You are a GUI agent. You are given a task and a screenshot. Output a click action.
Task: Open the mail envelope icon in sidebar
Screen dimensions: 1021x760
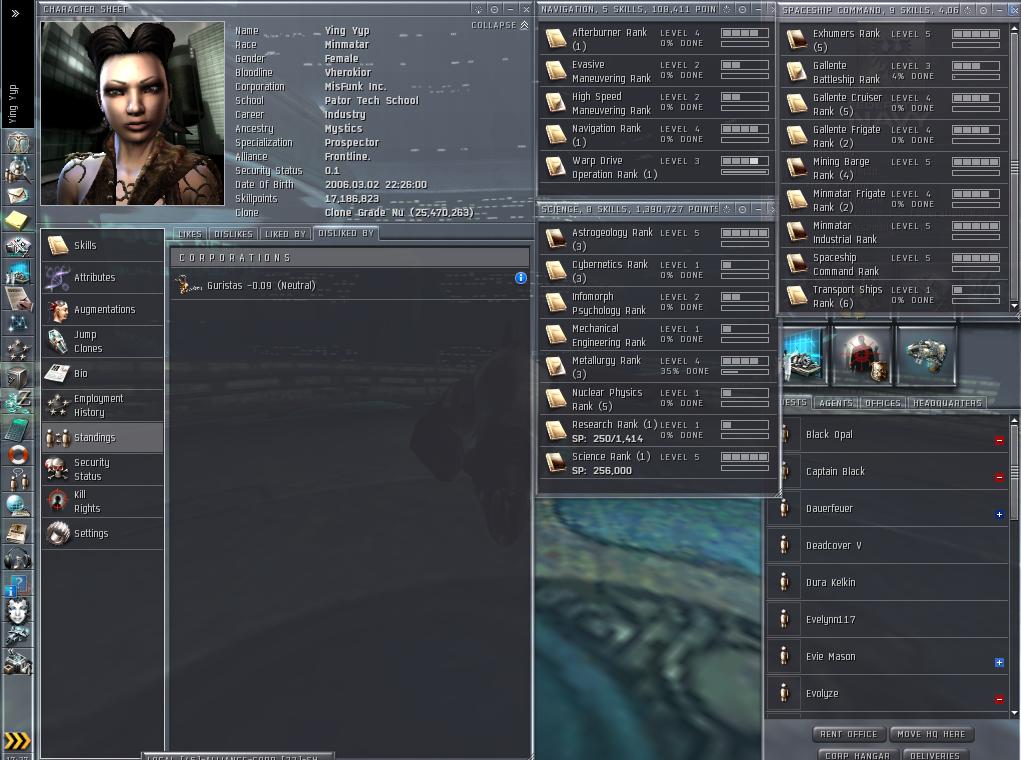pyautogui.click(x=18, y=194)
